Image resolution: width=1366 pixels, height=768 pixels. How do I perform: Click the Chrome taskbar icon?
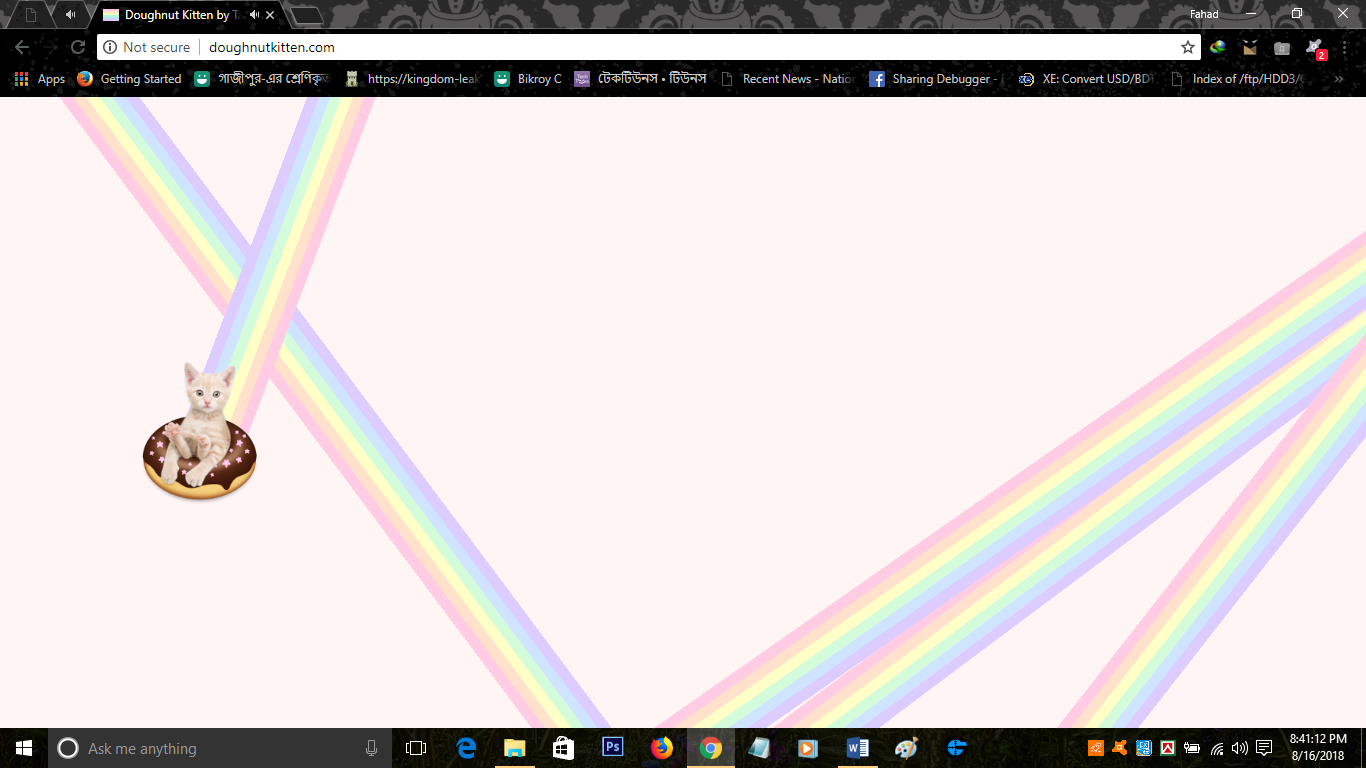(x=711, y=748)
